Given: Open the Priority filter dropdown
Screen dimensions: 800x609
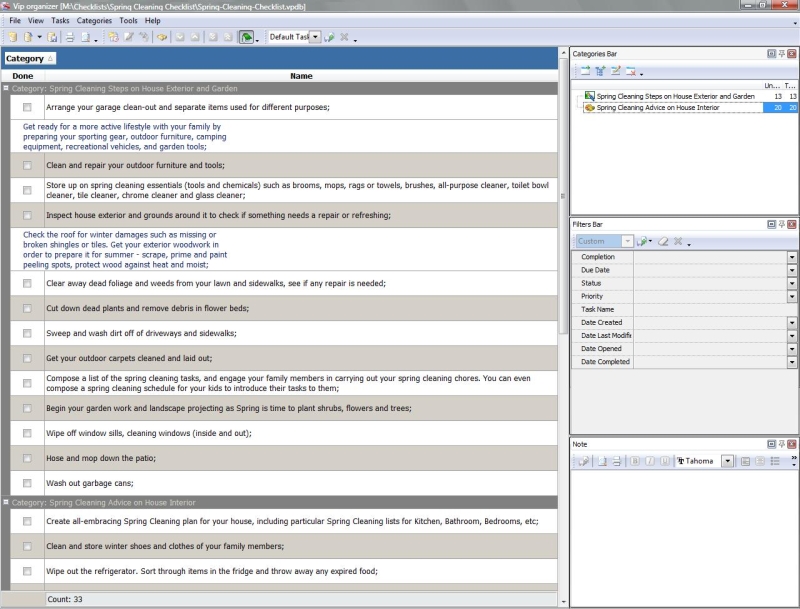Looking at the screenshot, I should click(792, 296).
